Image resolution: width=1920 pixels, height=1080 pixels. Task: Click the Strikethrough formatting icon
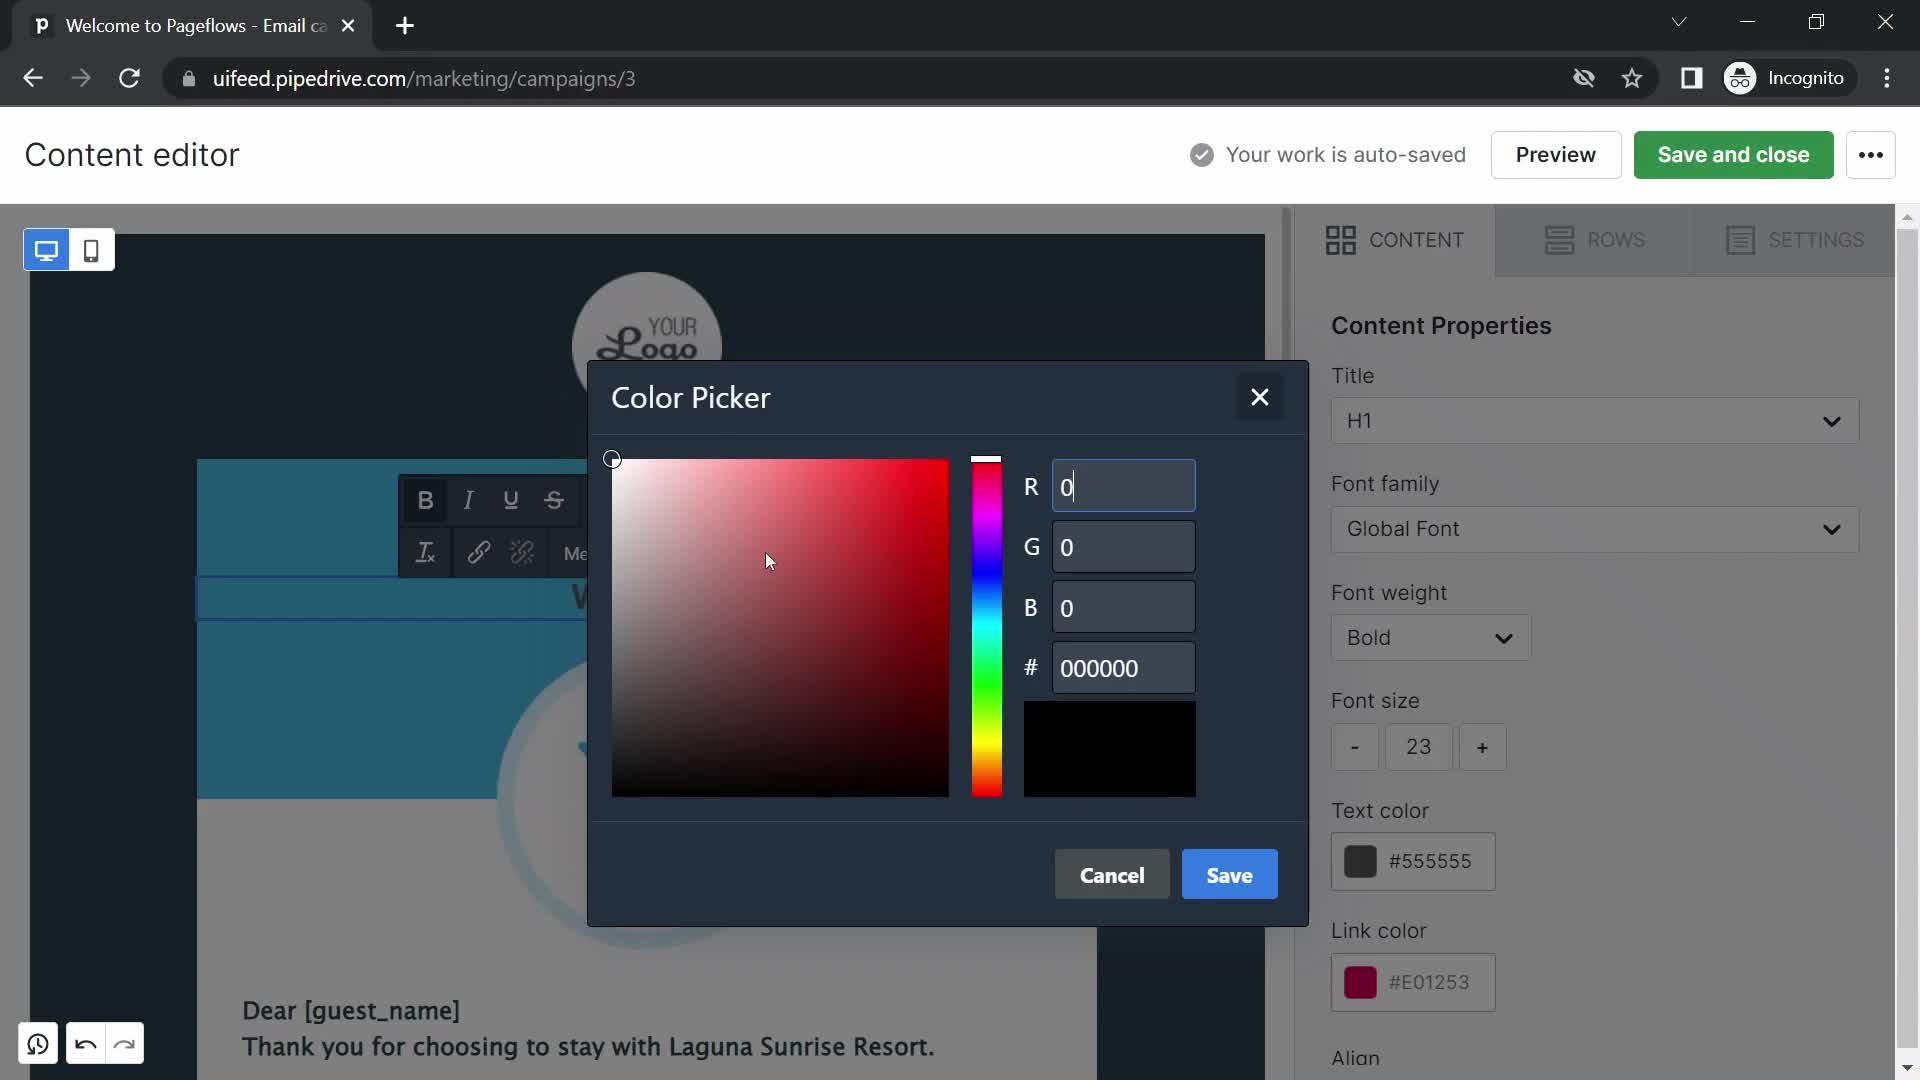(554, 500)
